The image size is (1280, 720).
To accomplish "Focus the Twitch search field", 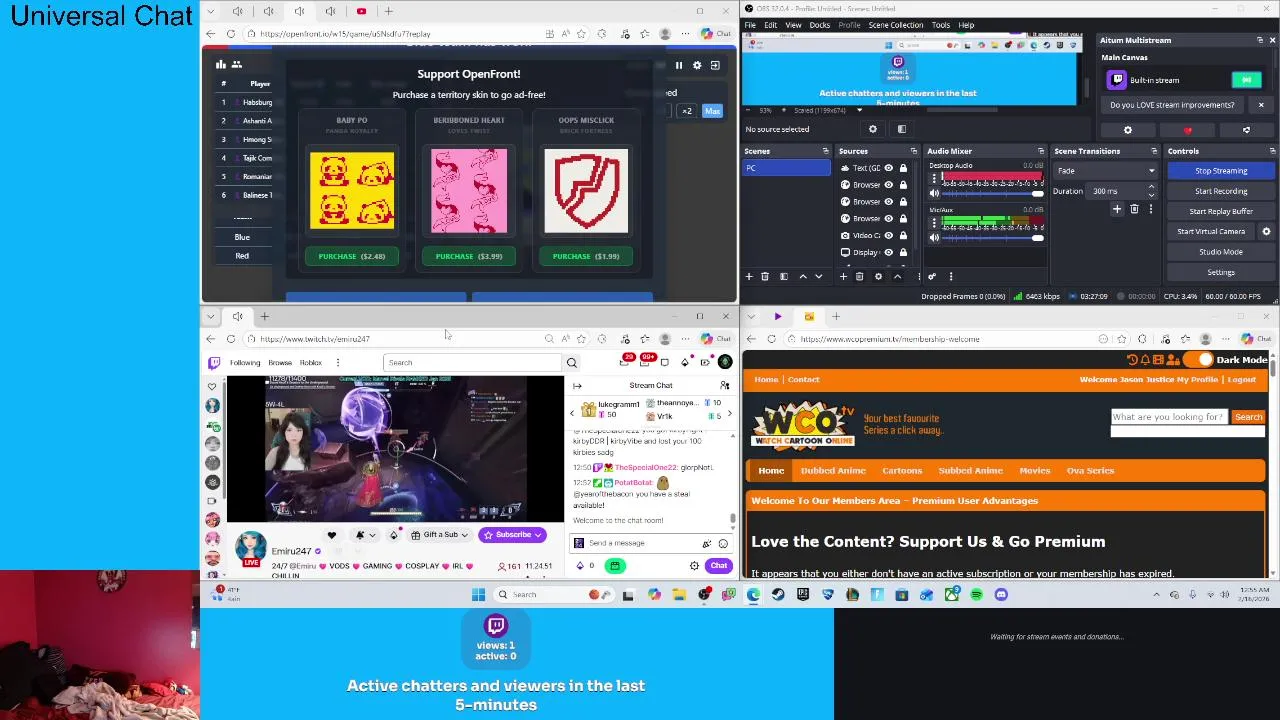I will [473, 363].
